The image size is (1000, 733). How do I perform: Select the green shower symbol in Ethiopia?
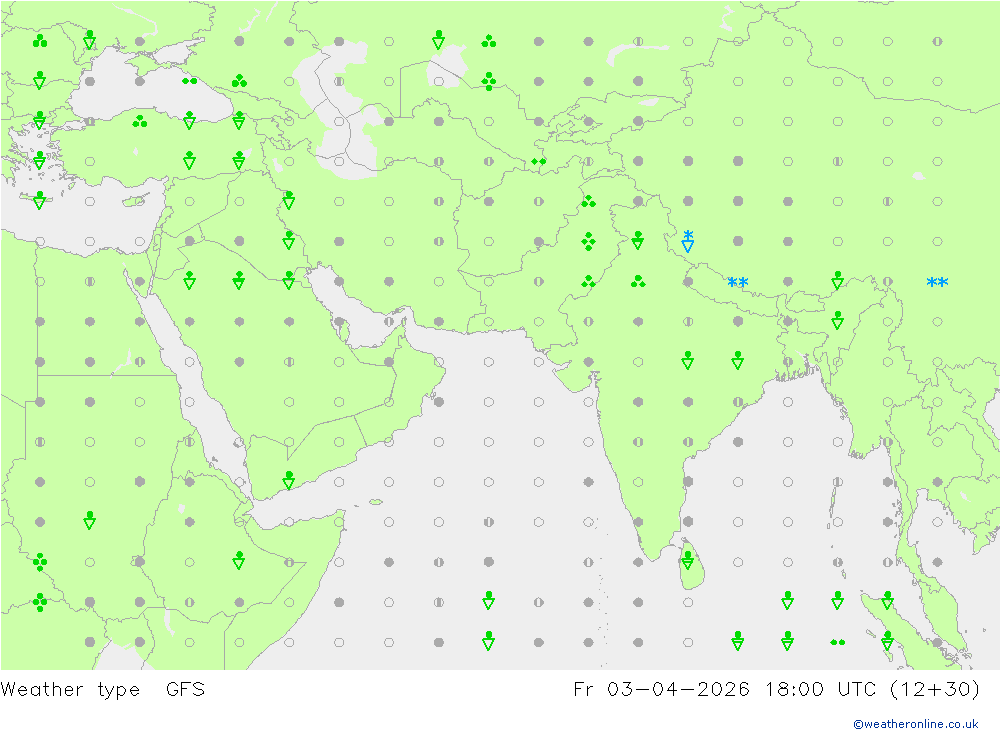click(239, 560)
